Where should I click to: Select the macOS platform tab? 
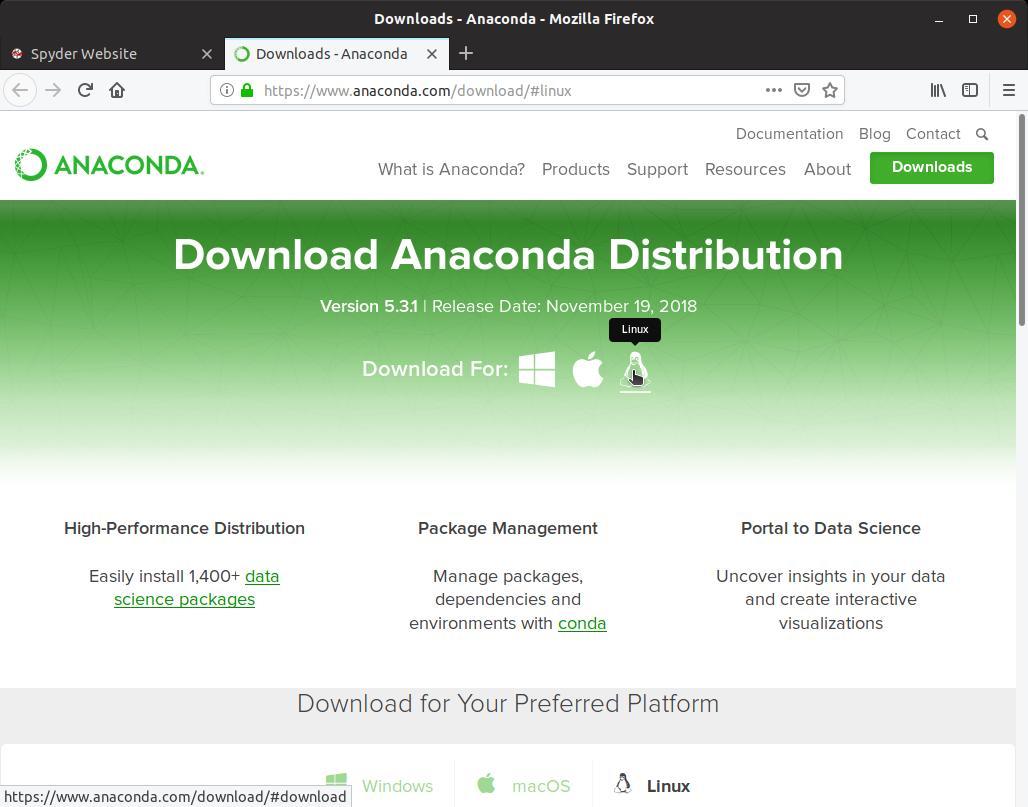524,785
